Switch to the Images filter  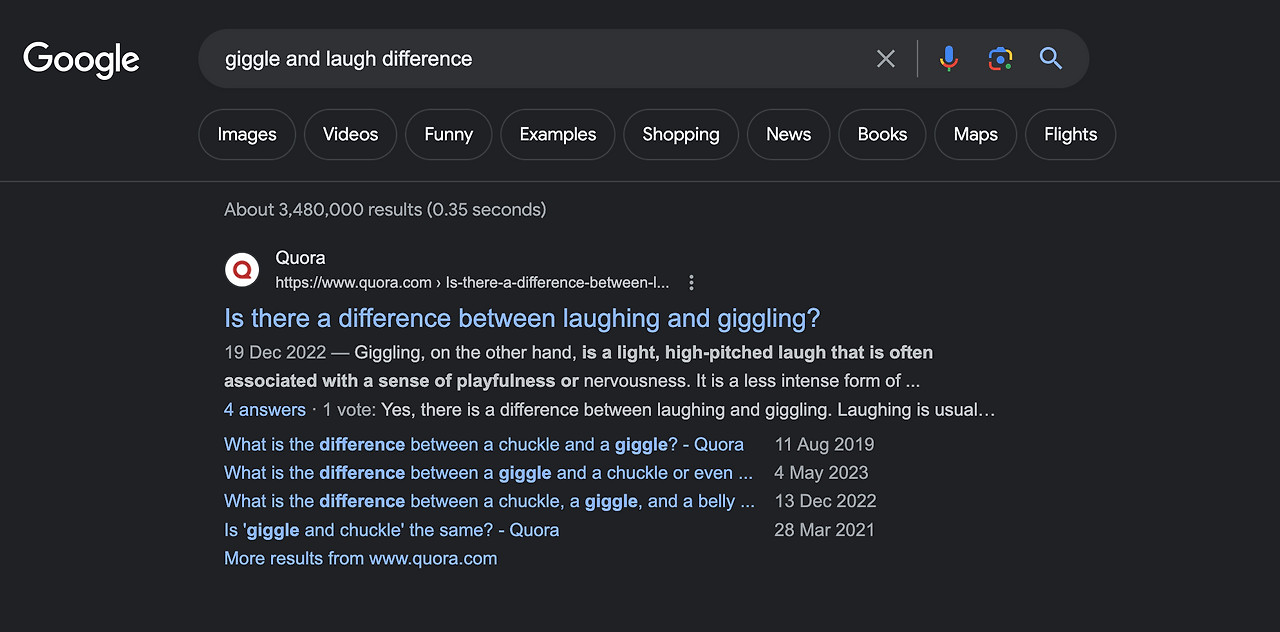[247, 134]
